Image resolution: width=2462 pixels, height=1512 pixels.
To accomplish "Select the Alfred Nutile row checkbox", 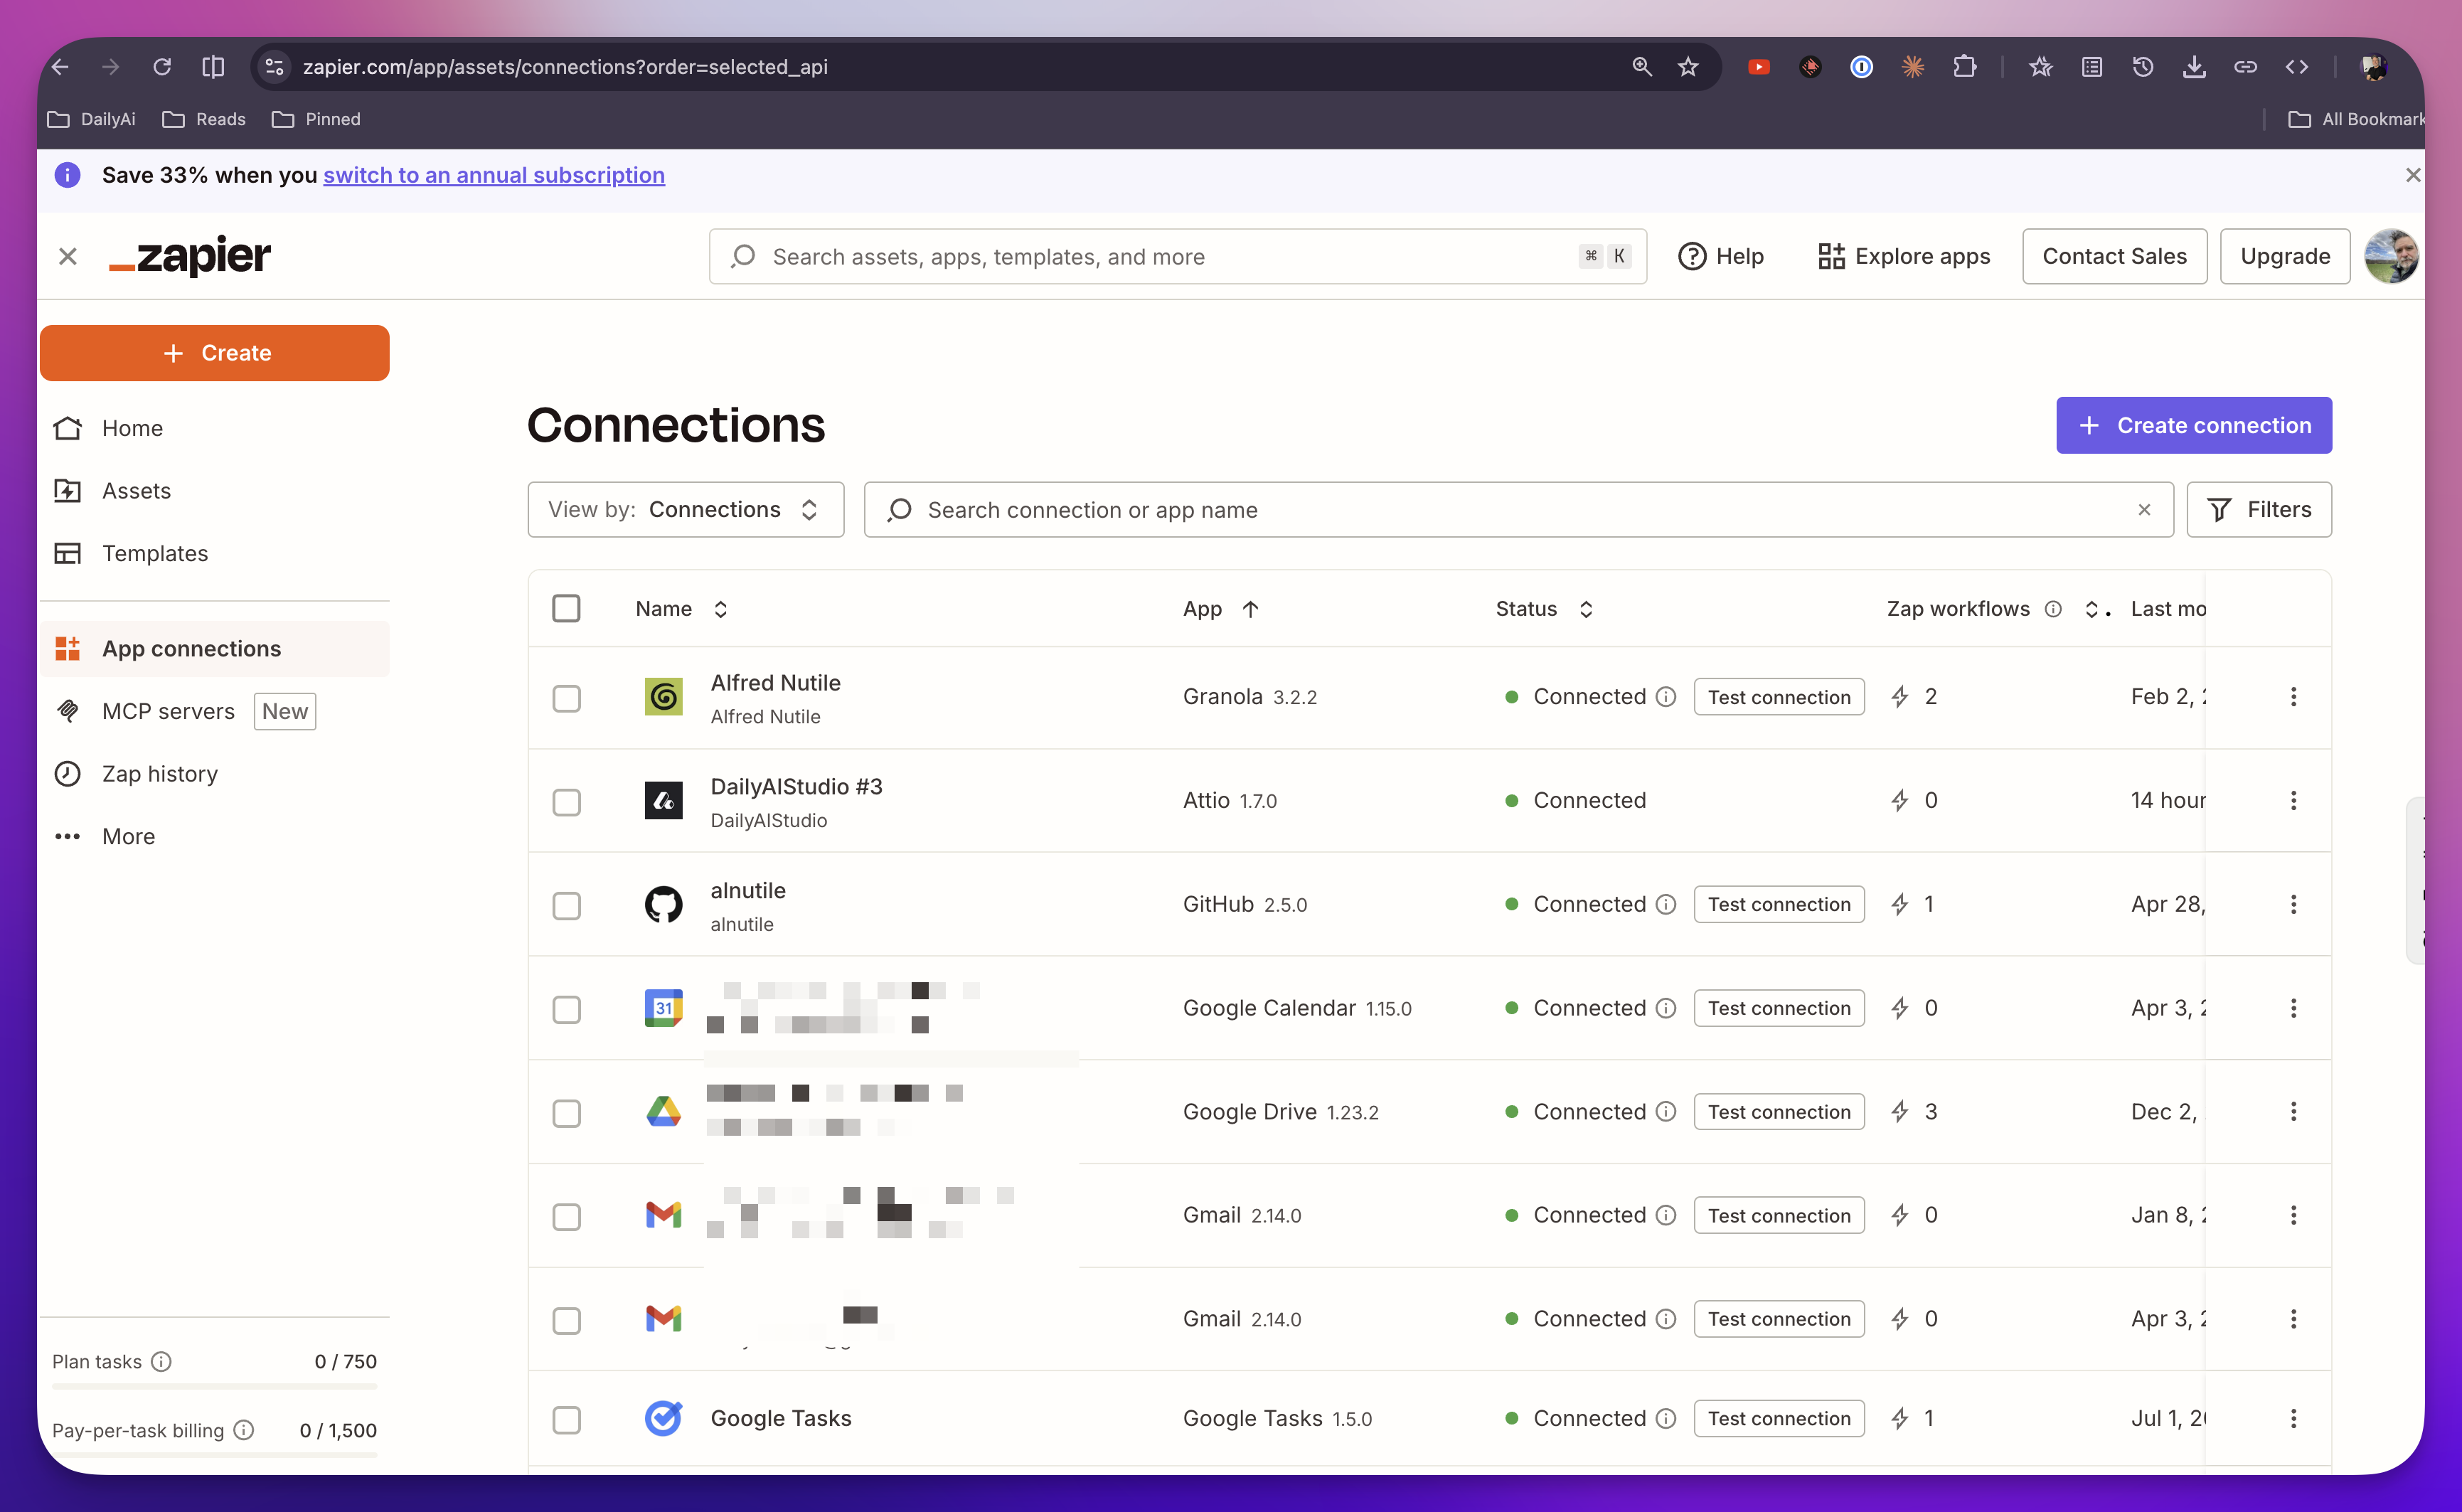I will 567,698.
